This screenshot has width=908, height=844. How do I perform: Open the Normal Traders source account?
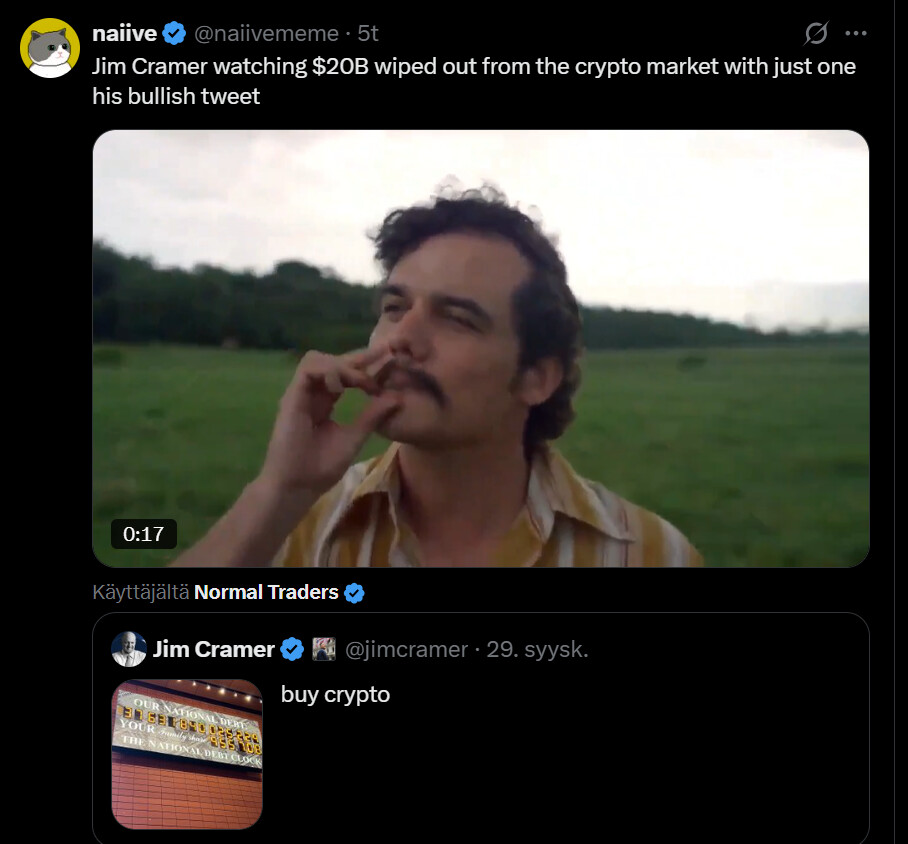point(266,592)
